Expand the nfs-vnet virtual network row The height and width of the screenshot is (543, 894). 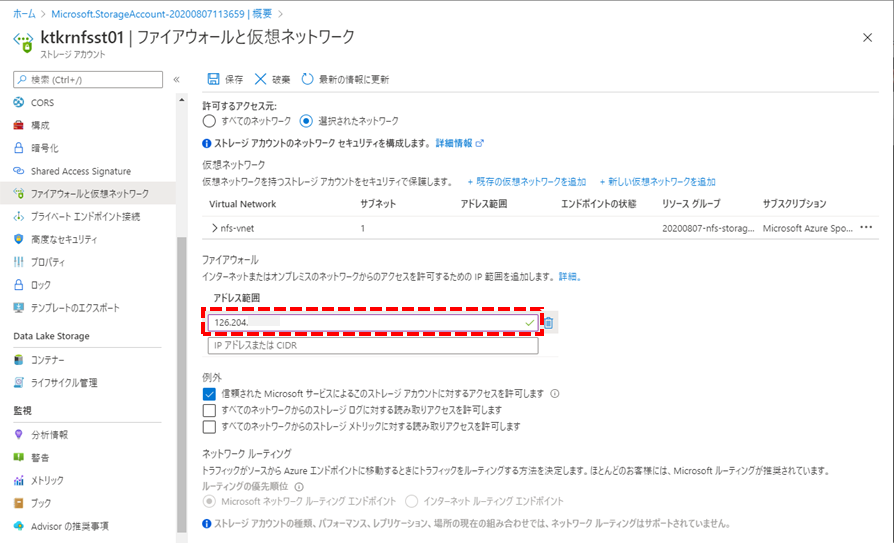(214, 228)
